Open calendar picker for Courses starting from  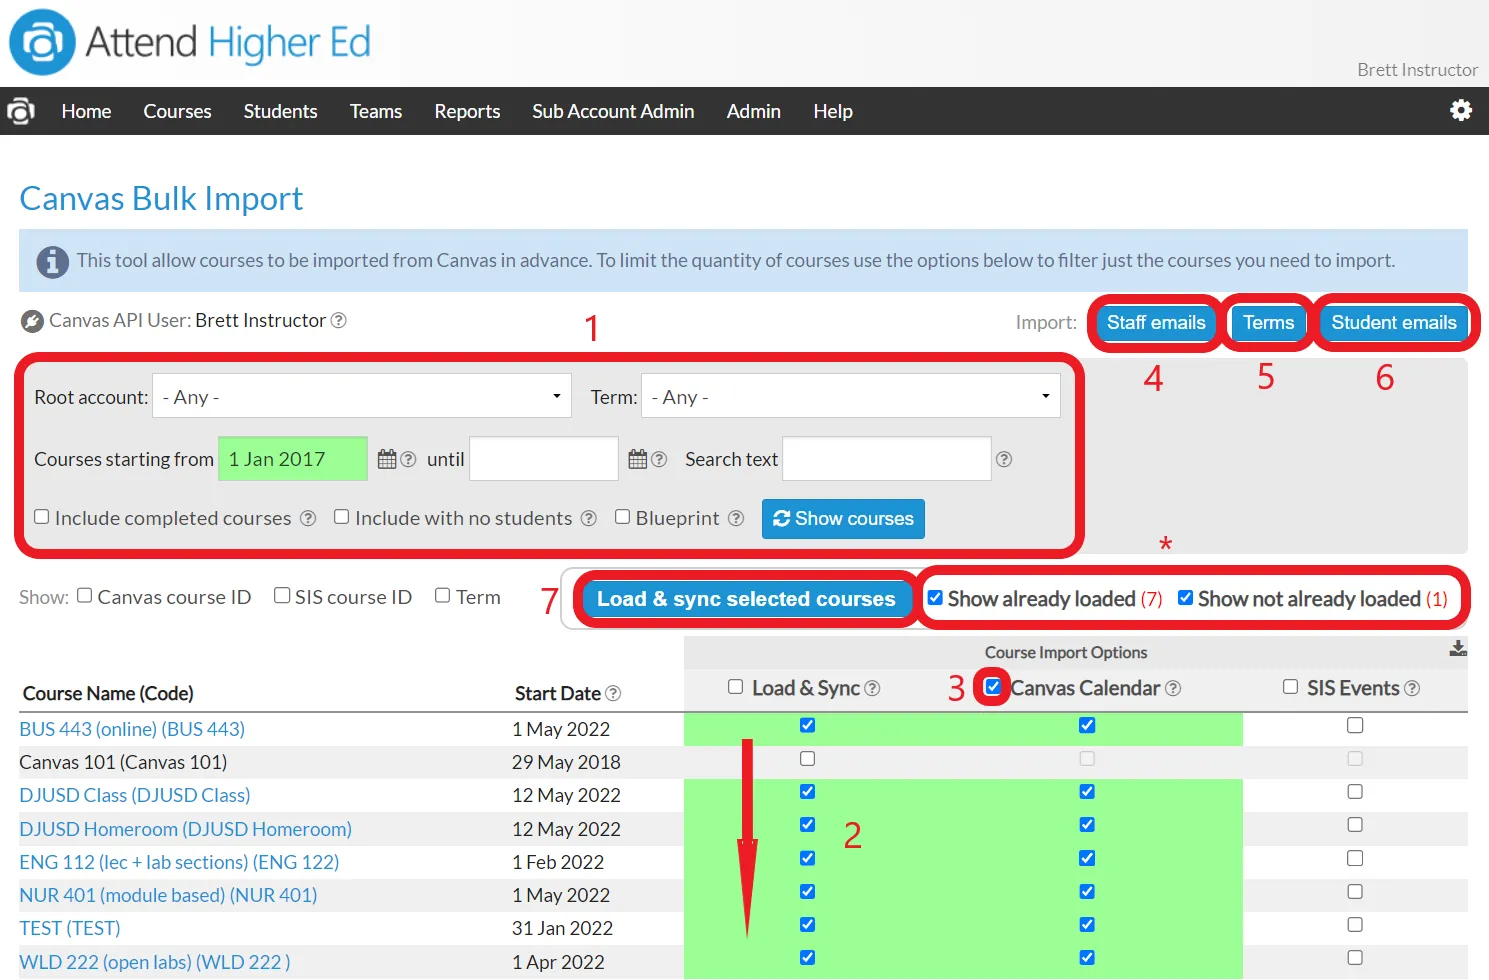[x=387, y=459]
